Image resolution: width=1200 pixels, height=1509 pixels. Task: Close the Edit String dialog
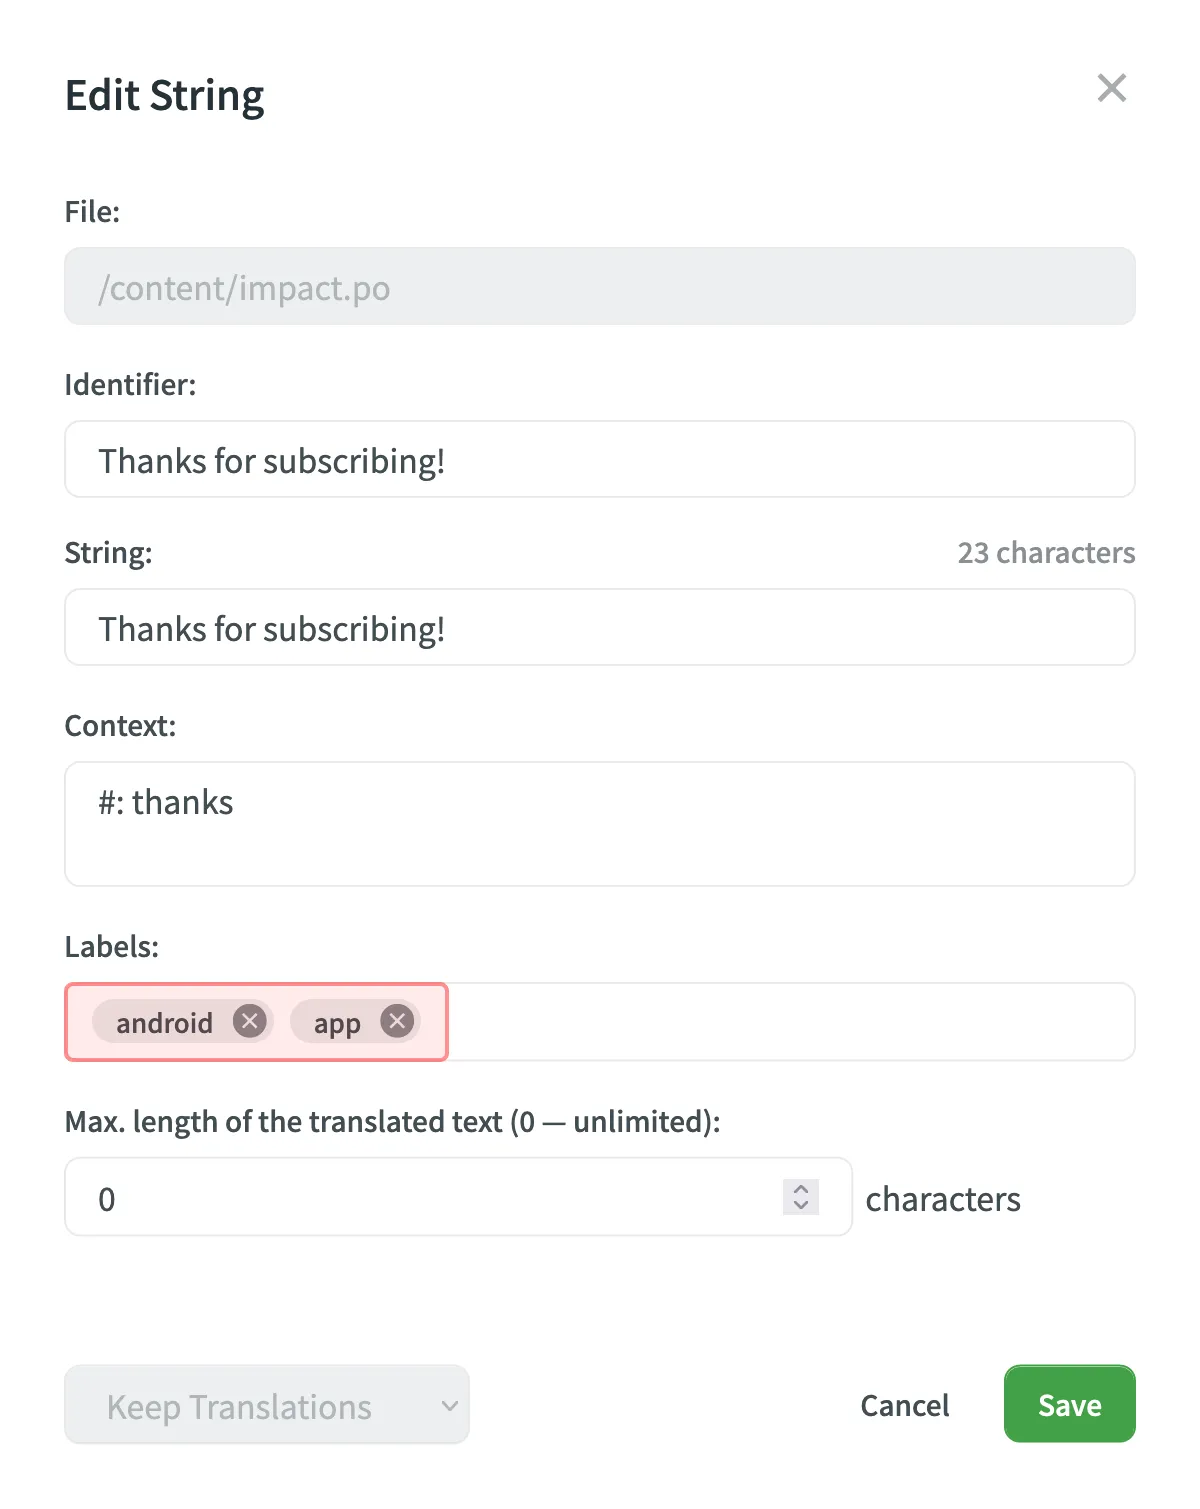point(1111,88)
